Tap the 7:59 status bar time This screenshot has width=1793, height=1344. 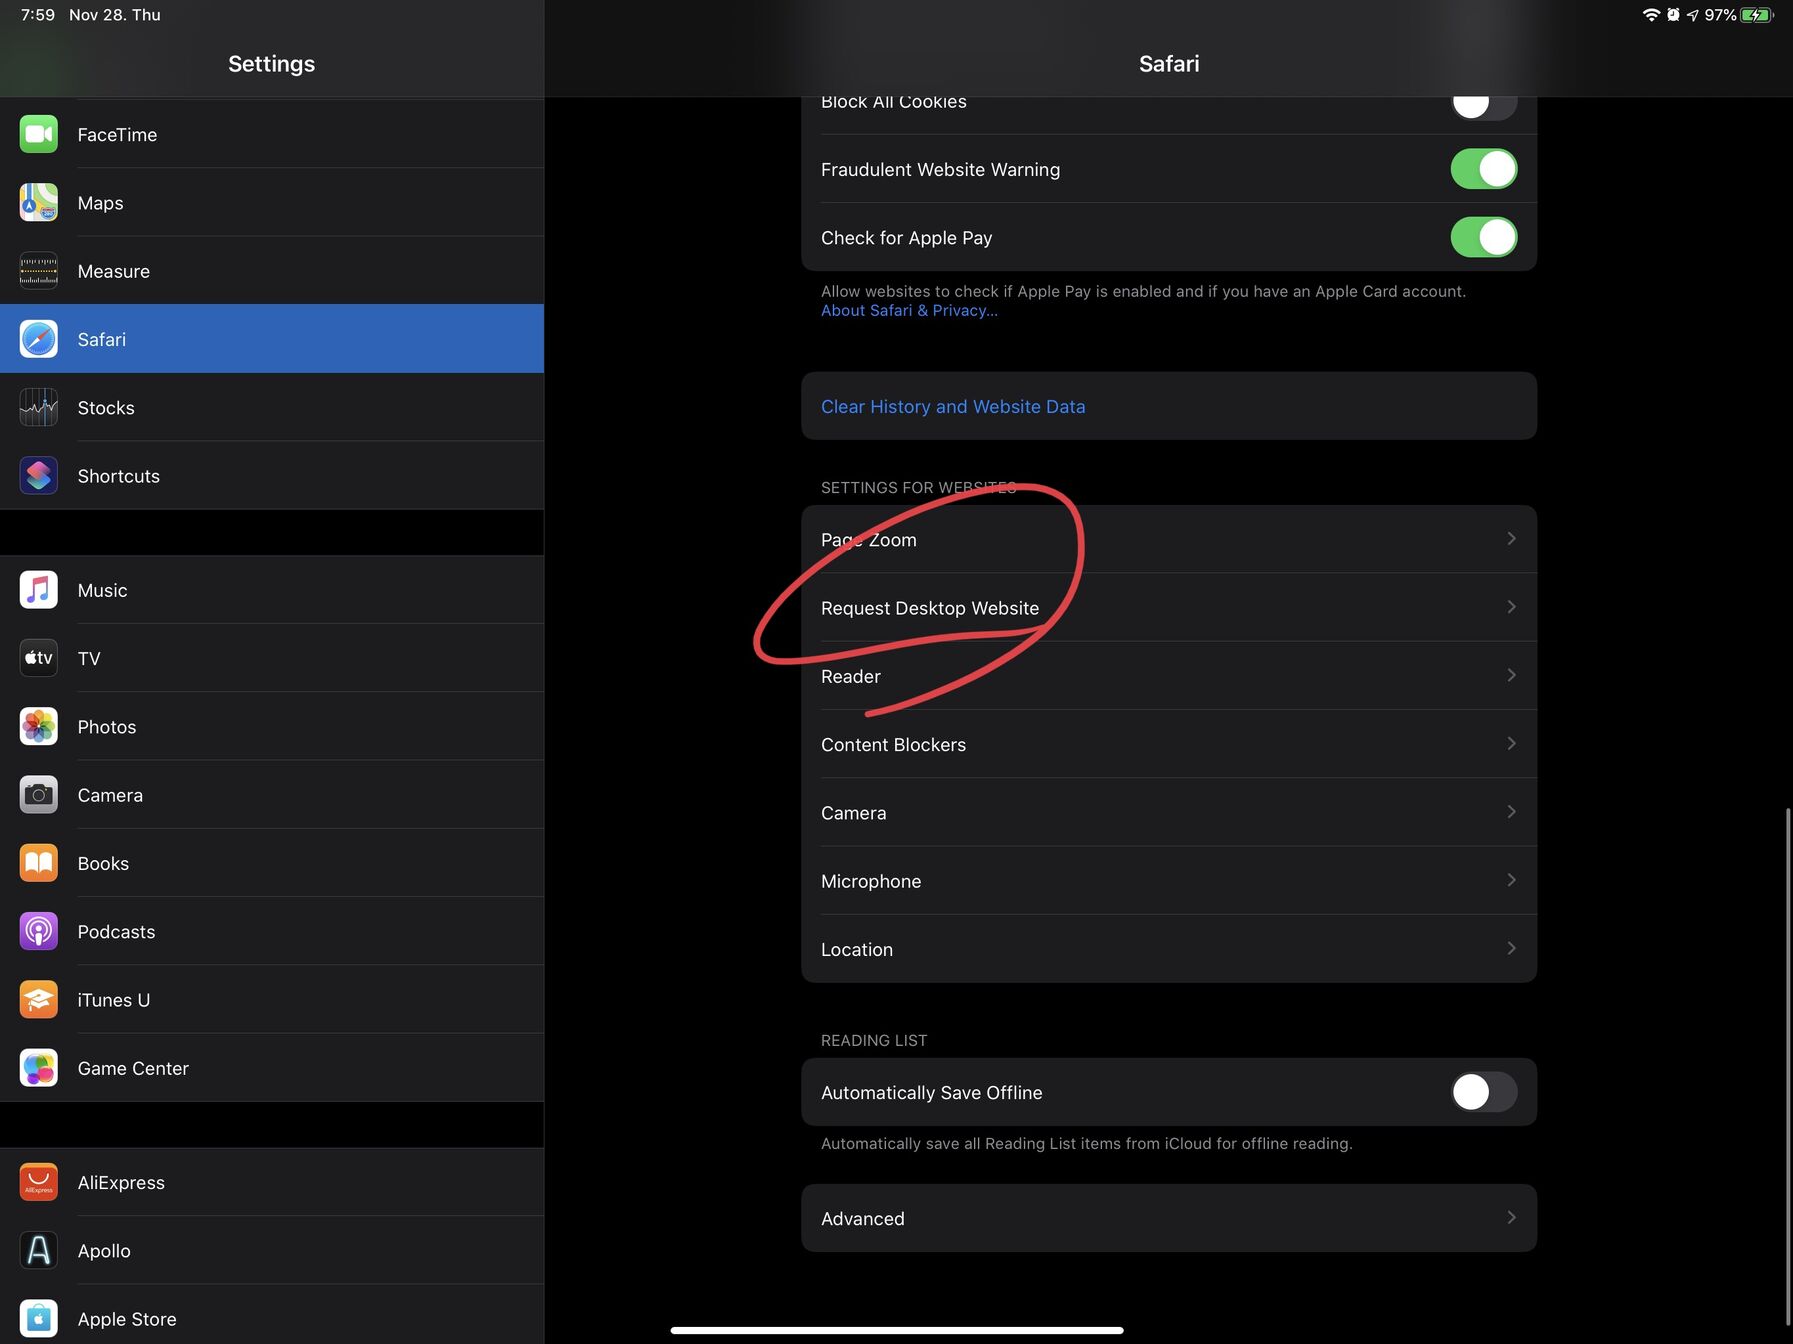[38, 15]
